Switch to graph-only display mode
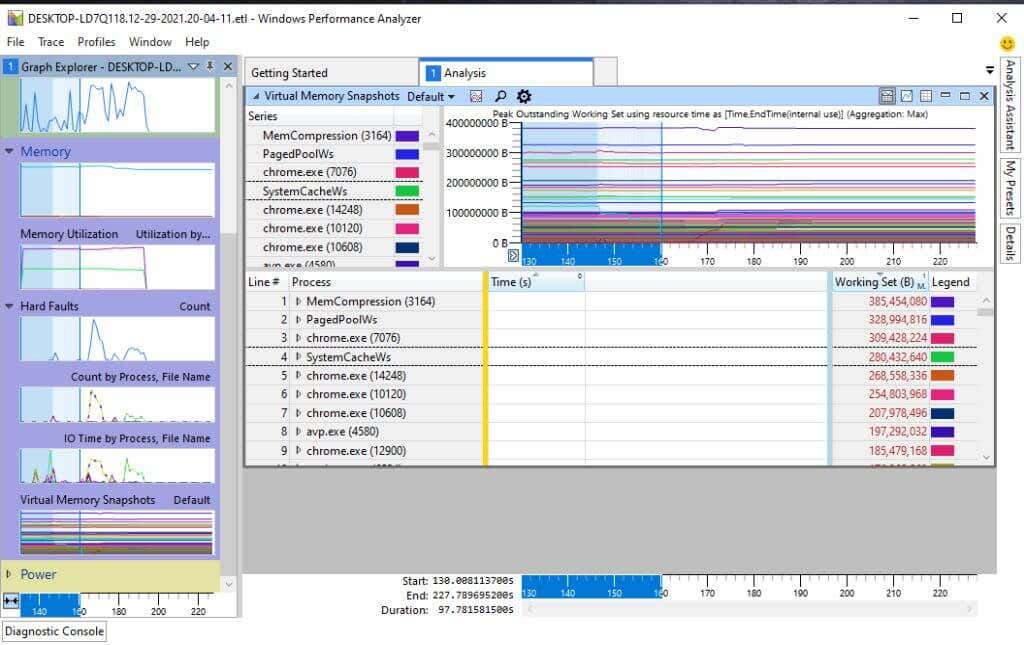This screenshot has width=1024, height=645. (906, 96)
